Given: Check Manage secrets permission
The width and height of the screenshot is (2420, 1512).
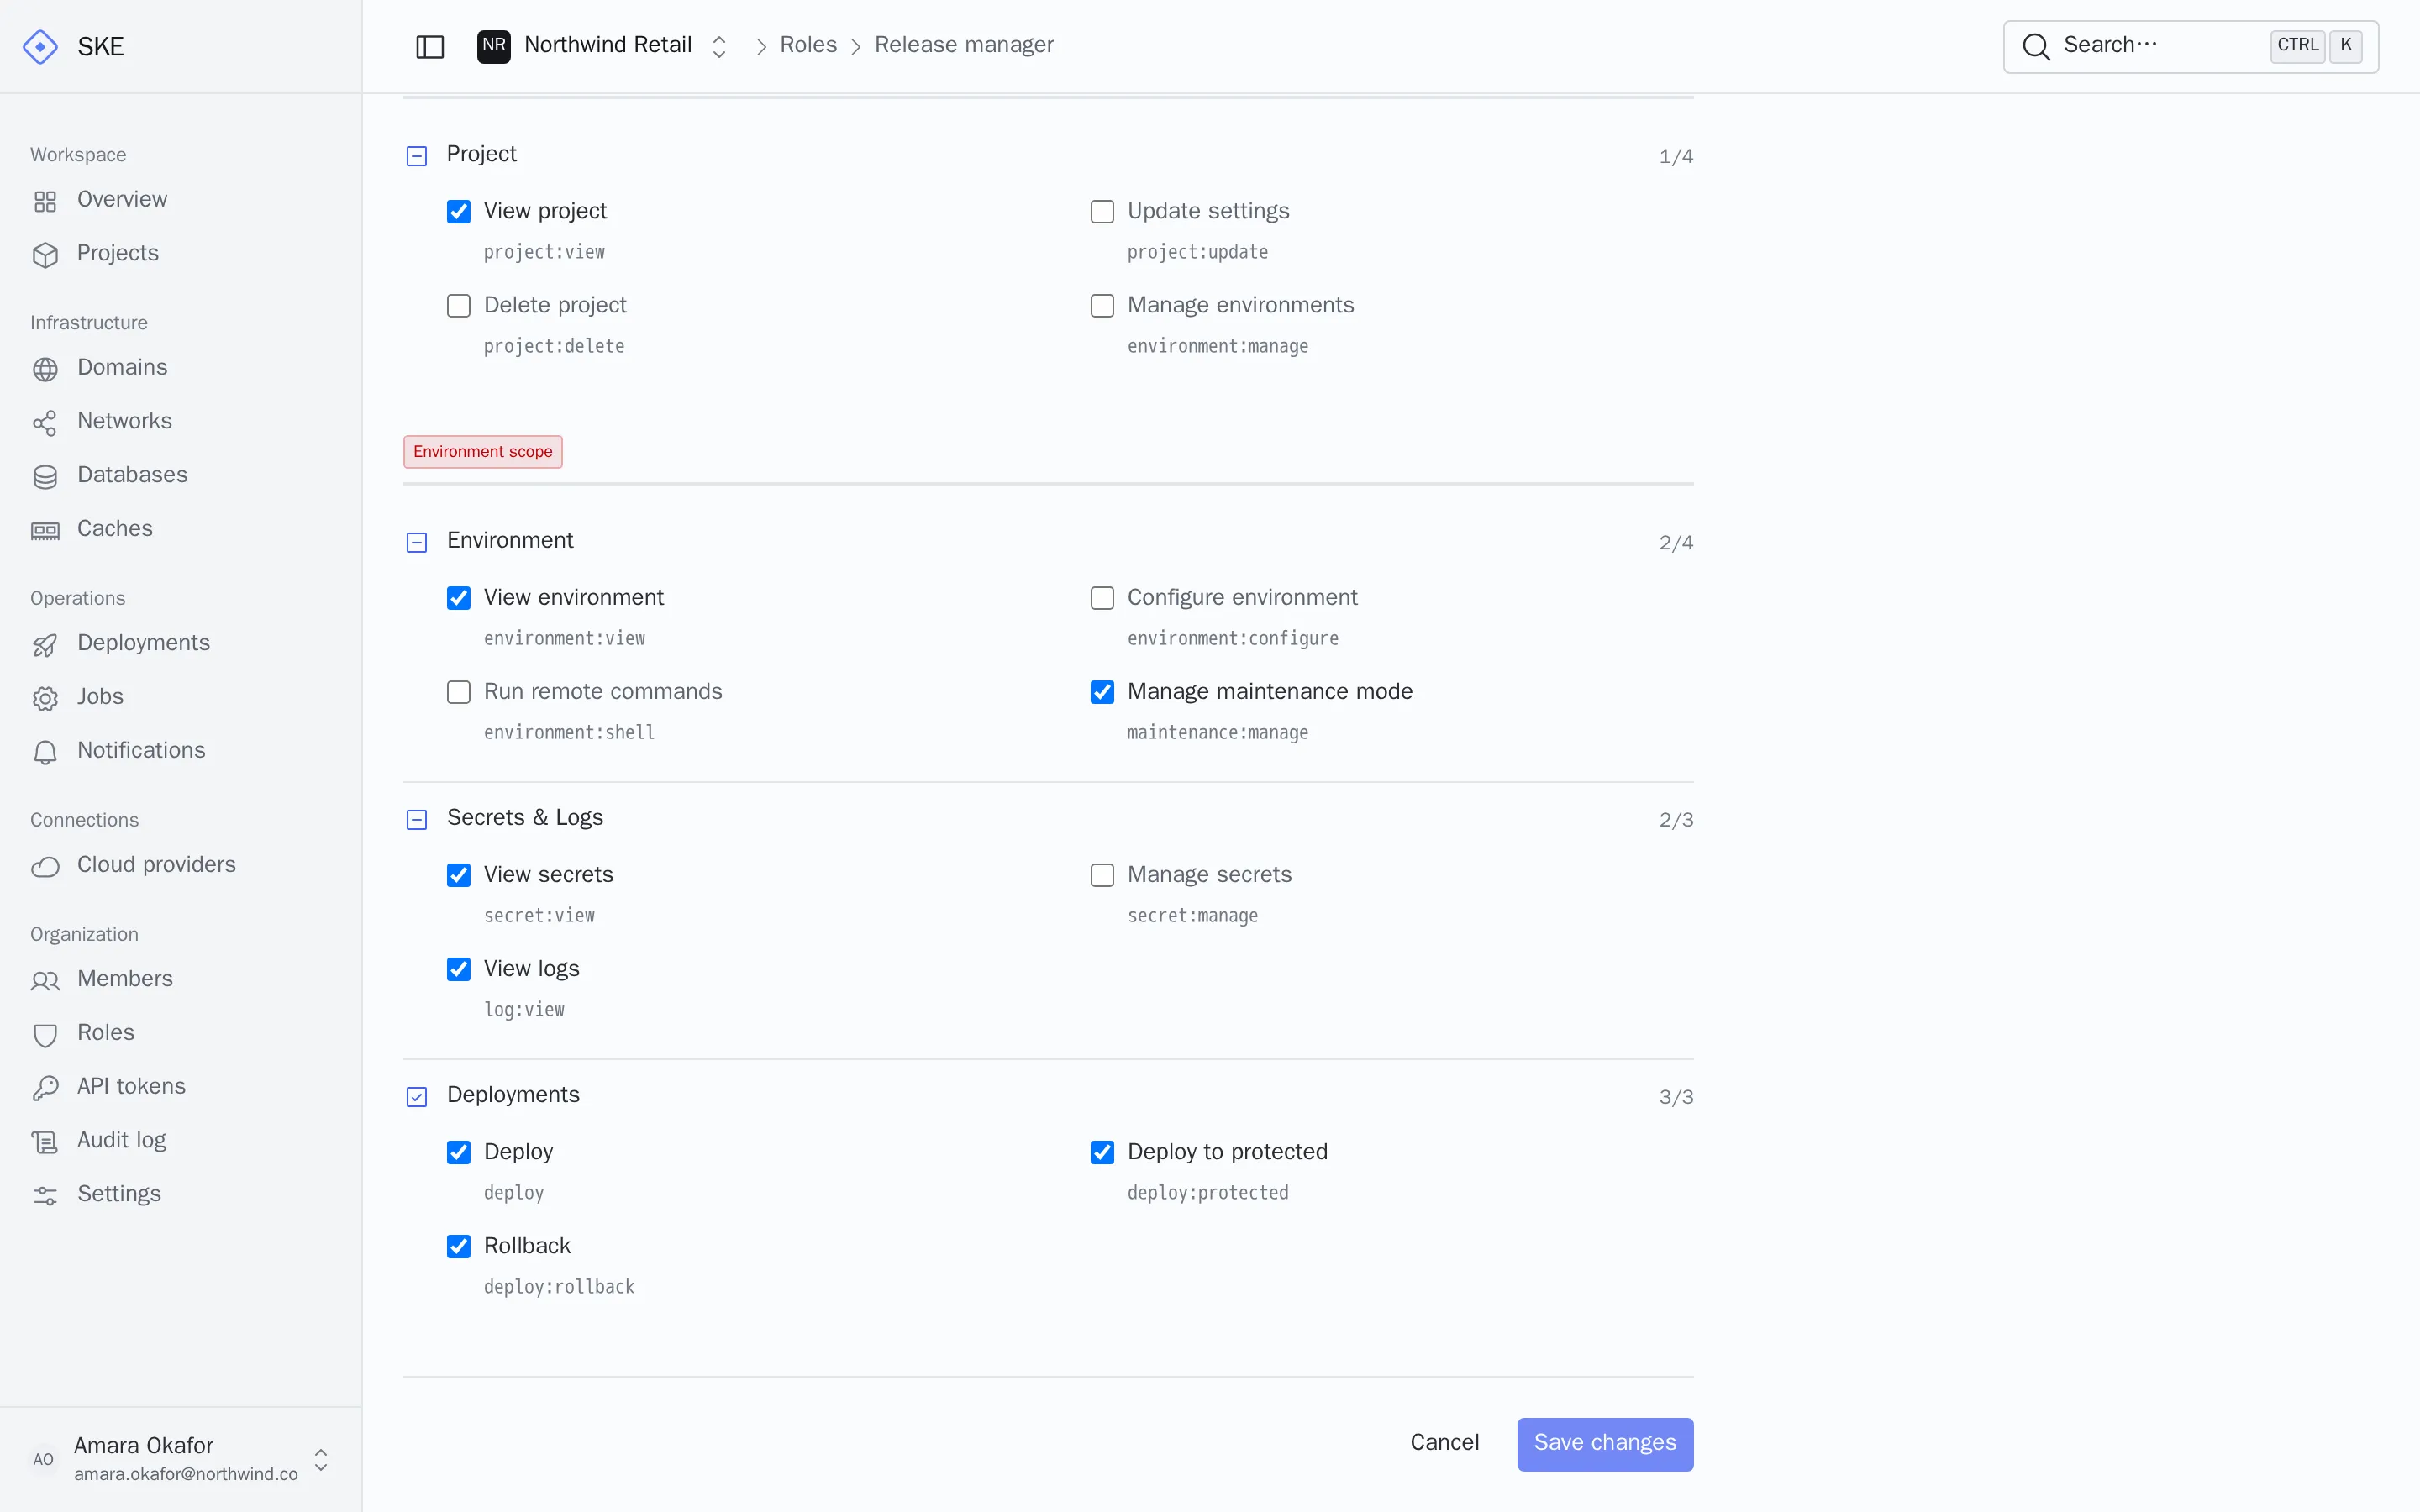Looking at the screenshot, I should (1102, 874).
